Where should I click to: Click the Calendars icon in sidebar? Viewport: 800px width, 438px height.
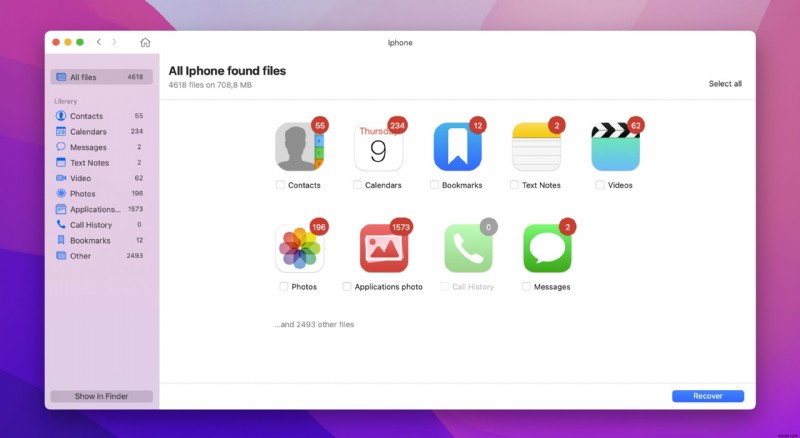[x=61, y=131]
